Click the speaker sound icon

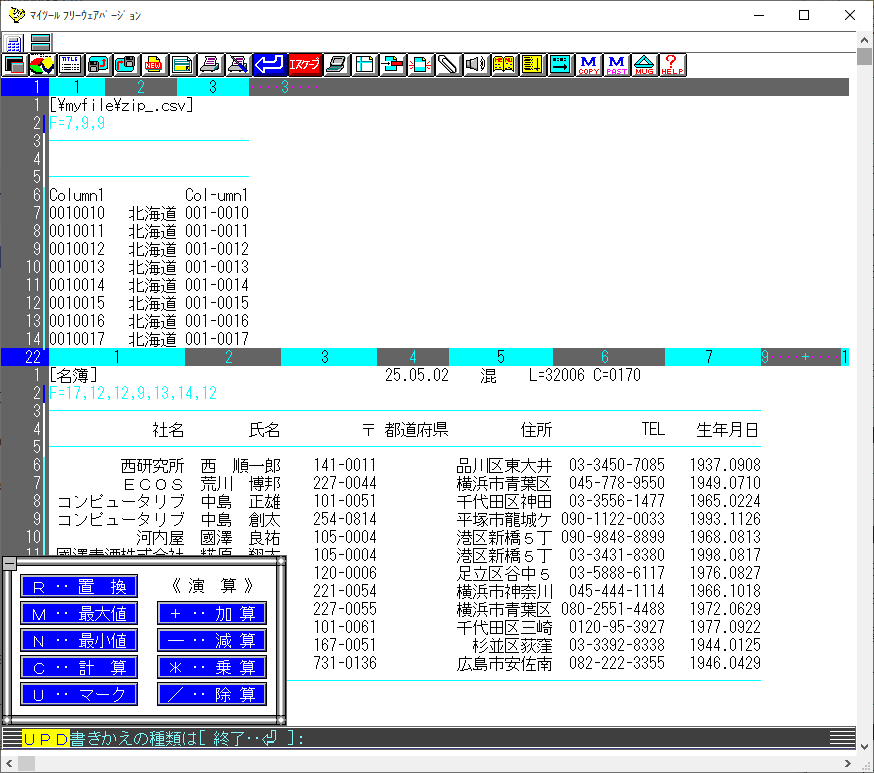pos(476,65)
